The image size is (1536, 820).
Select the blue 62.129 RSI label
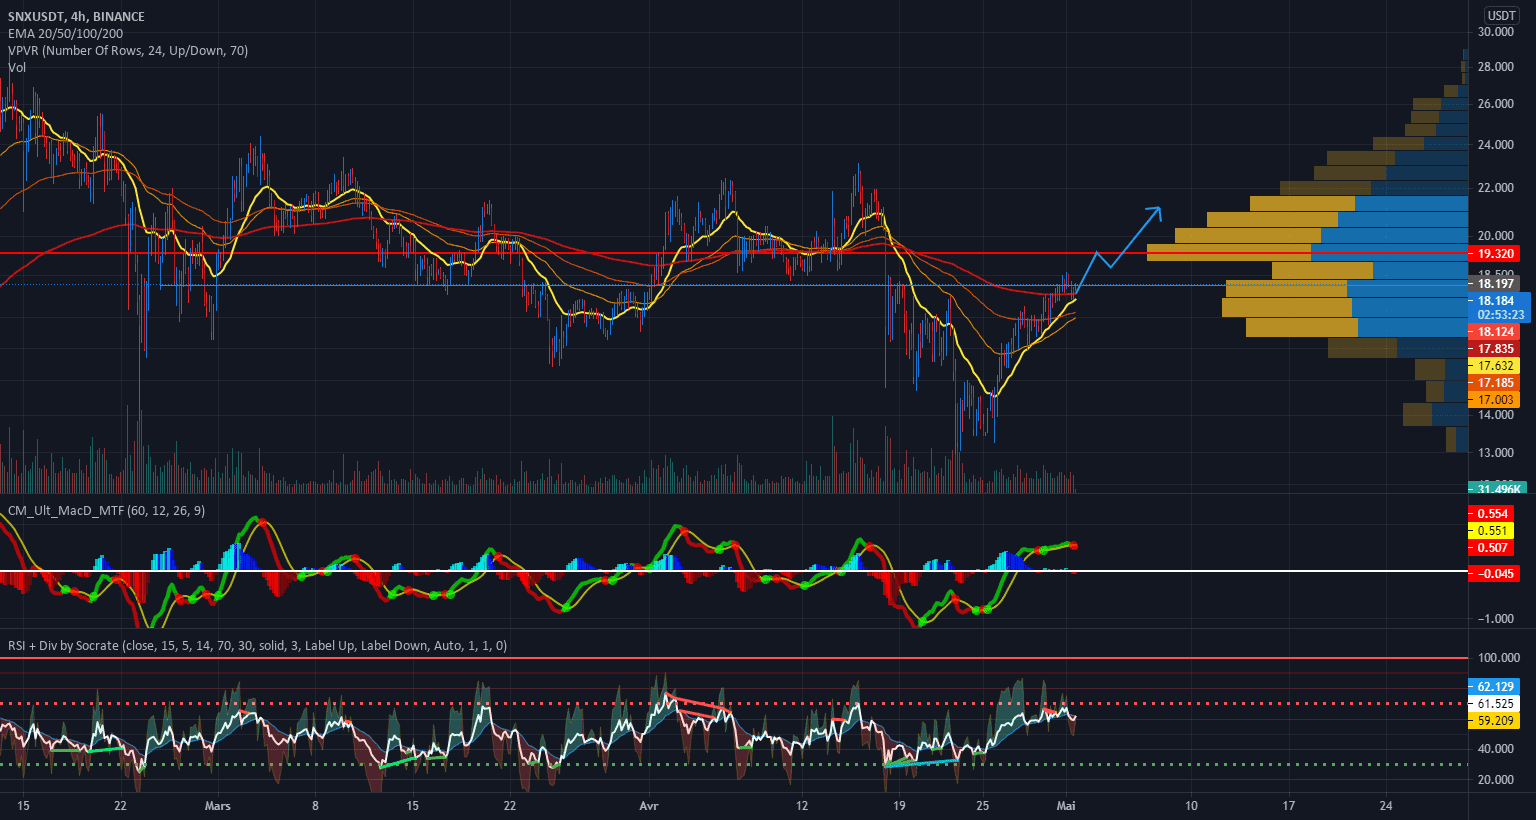[x=1494, y=686]
